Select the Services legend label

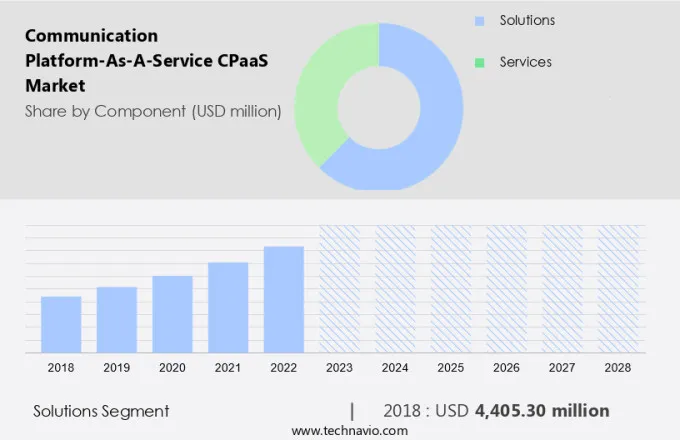tap(525, 63)
